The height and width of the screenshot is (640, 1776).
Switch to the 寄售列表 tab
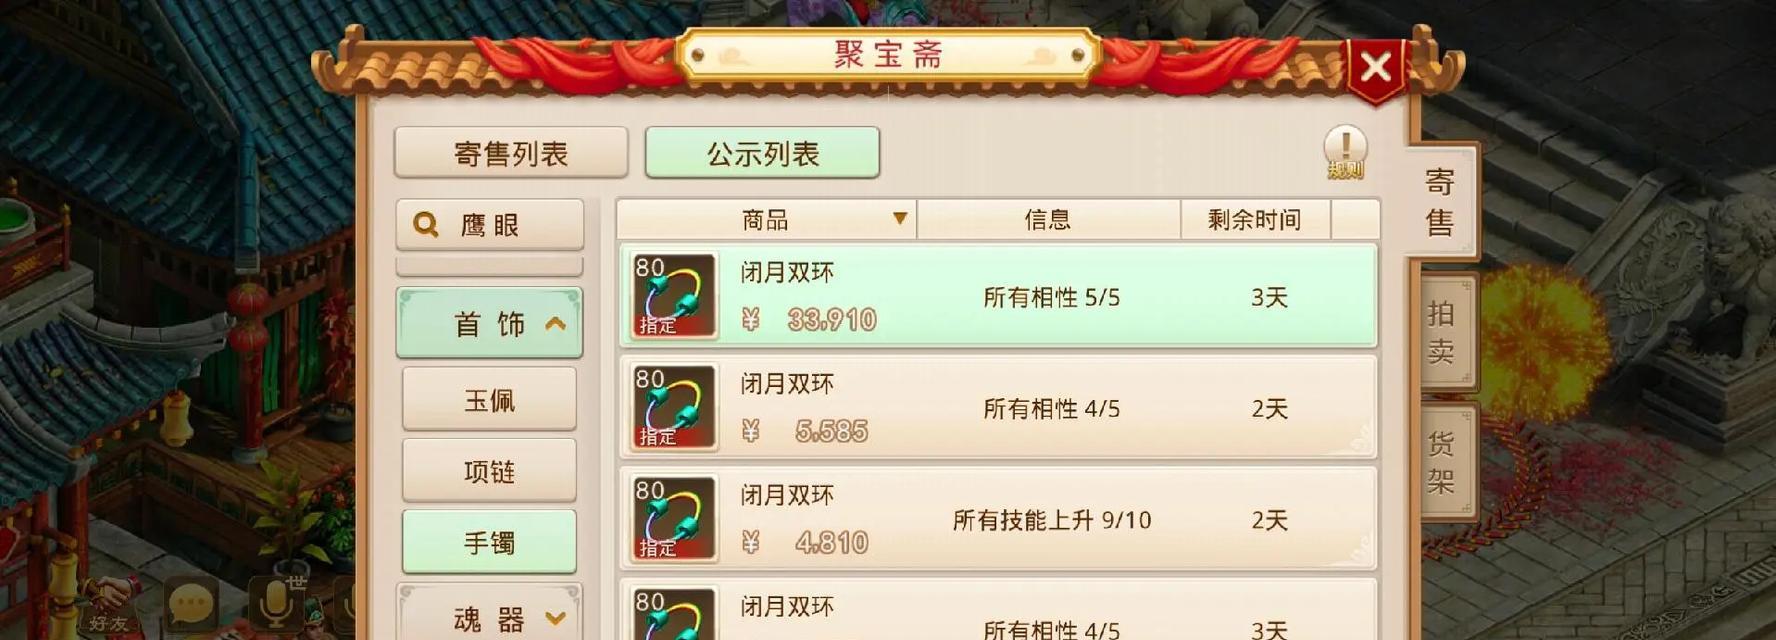(x=511, y=153)
